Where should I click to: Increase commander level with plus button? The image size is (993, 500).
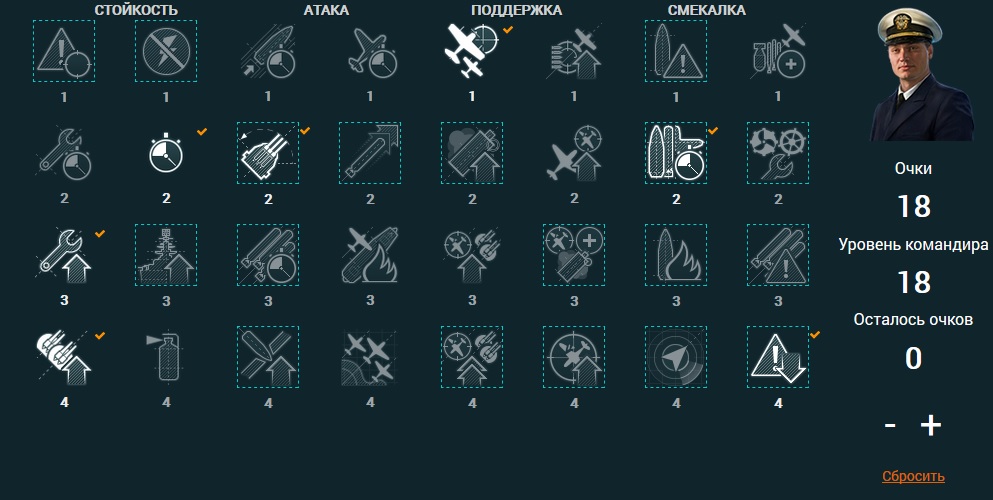click(930, 425)
